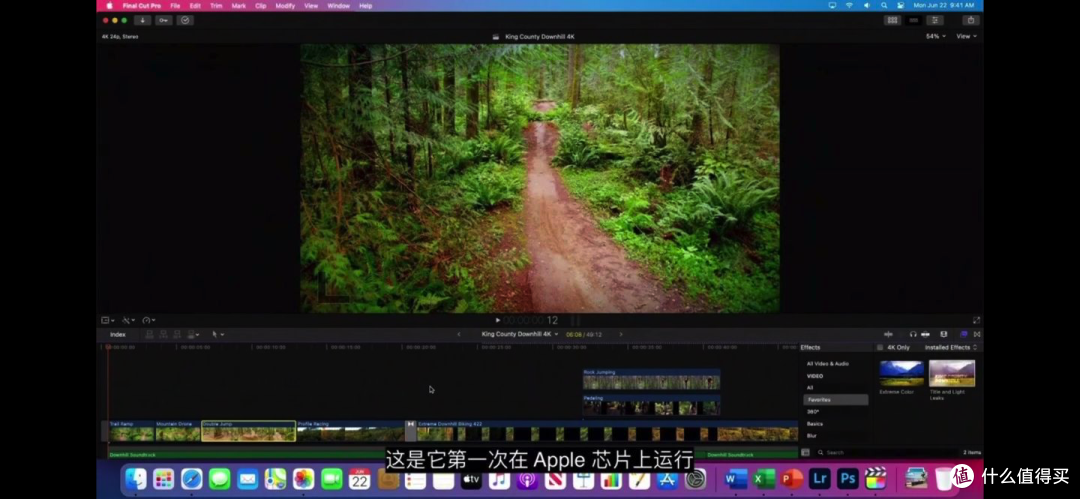Toggle snapping in the timeline
This screenshot has height=499, width=1080.
click(925, 334)
